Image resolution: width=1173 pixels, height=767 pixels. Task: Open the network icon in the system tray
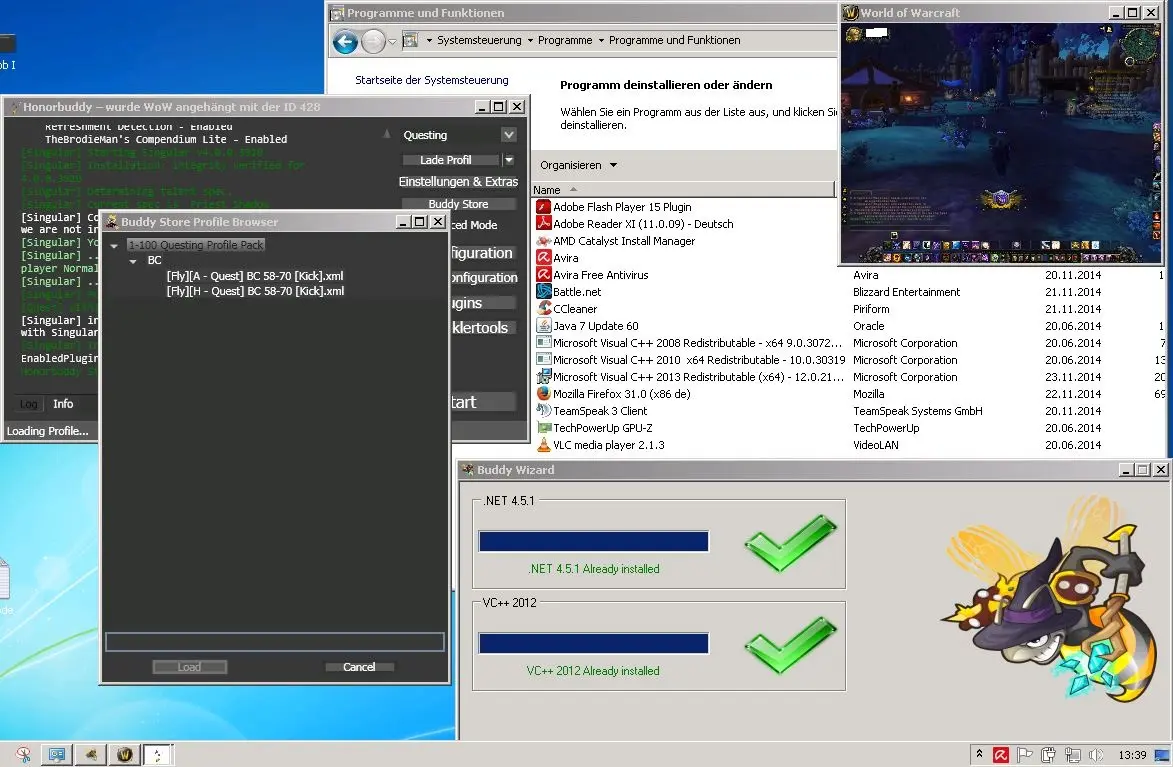pos(1072,755)
